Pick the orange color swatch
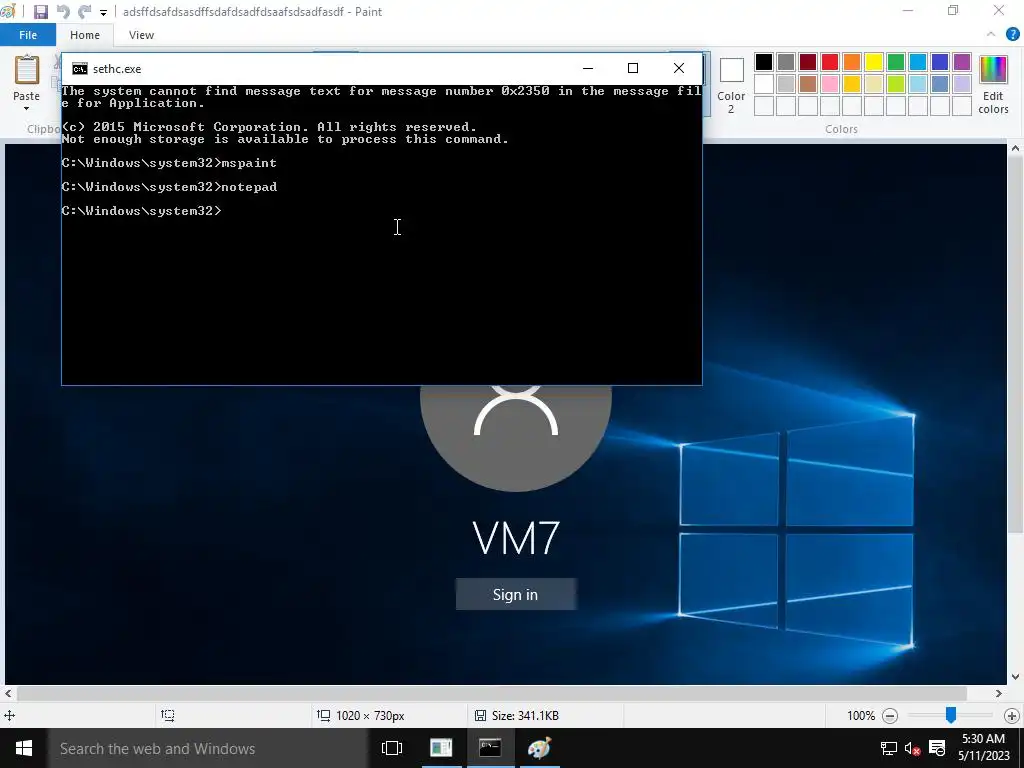Screen dimensions: 1024x768 [x=852, y=62]
